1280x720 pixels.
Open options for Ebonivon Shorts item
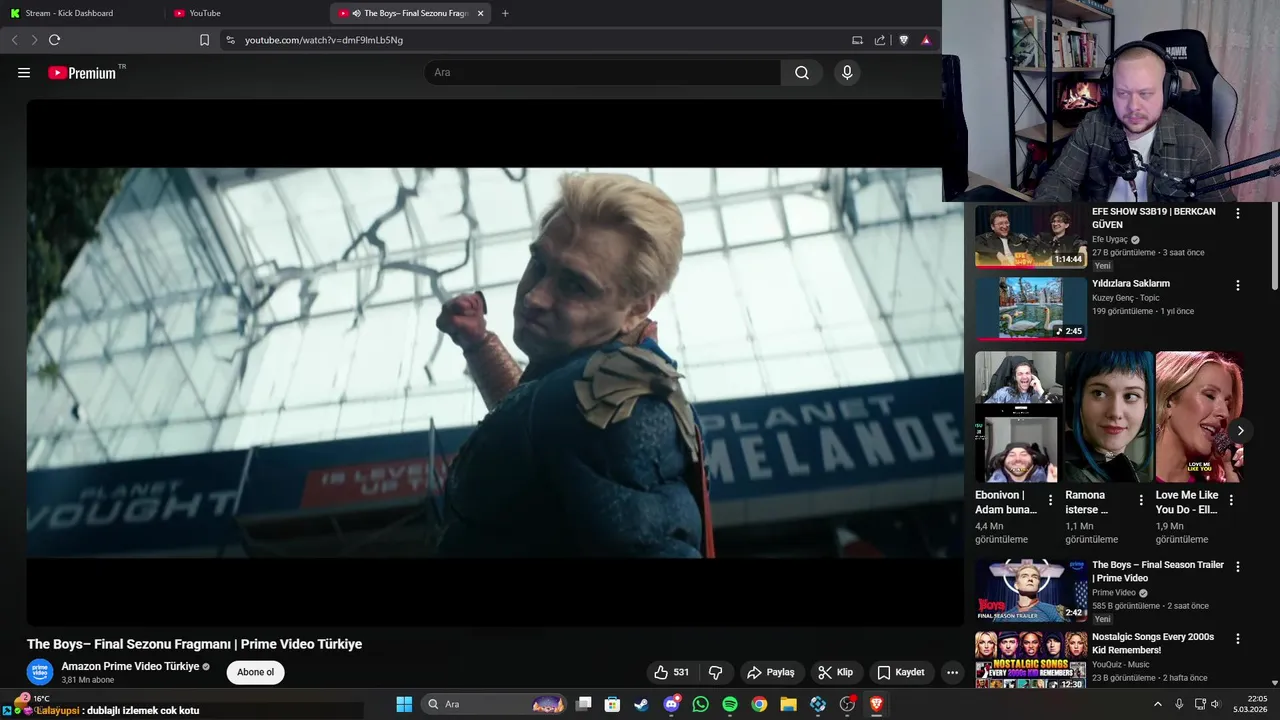coord(1050,500)
